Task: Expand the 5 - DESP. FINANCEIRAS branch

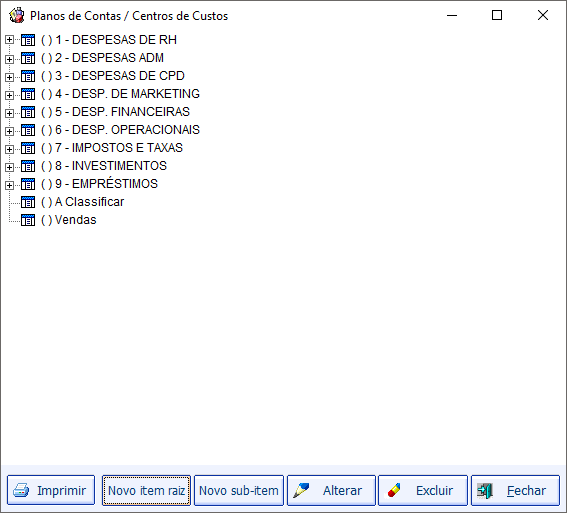Action: pyautogui.click(x=9, y=113)
